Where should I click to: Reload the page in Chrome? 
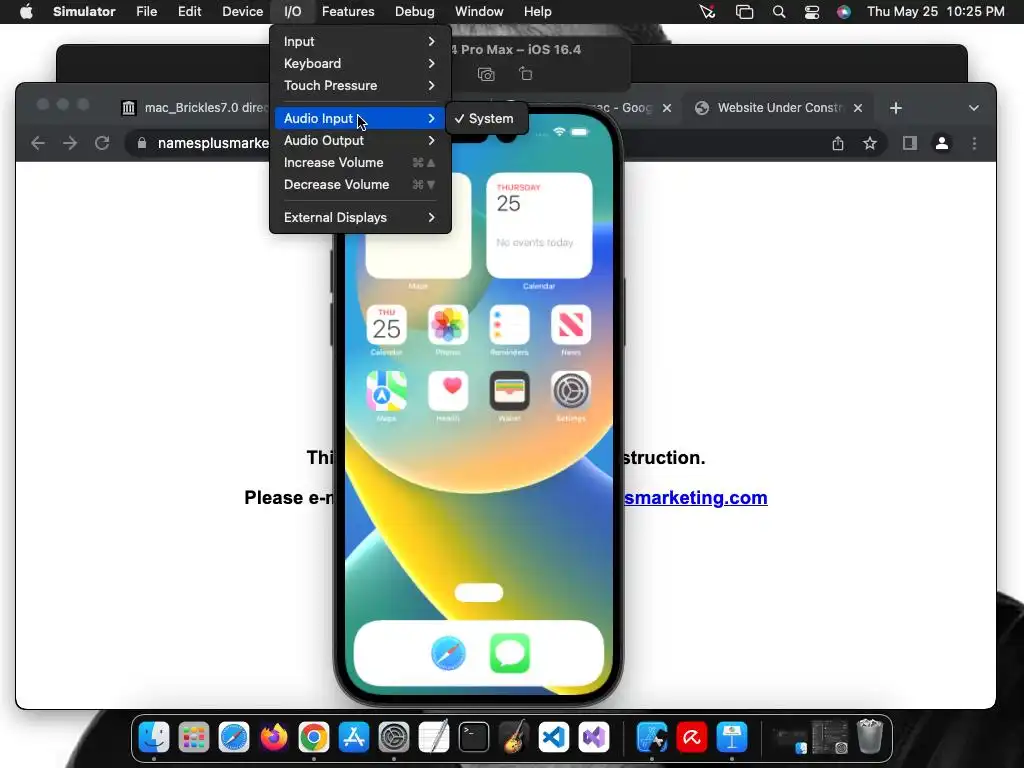click(x=102, y=143)
